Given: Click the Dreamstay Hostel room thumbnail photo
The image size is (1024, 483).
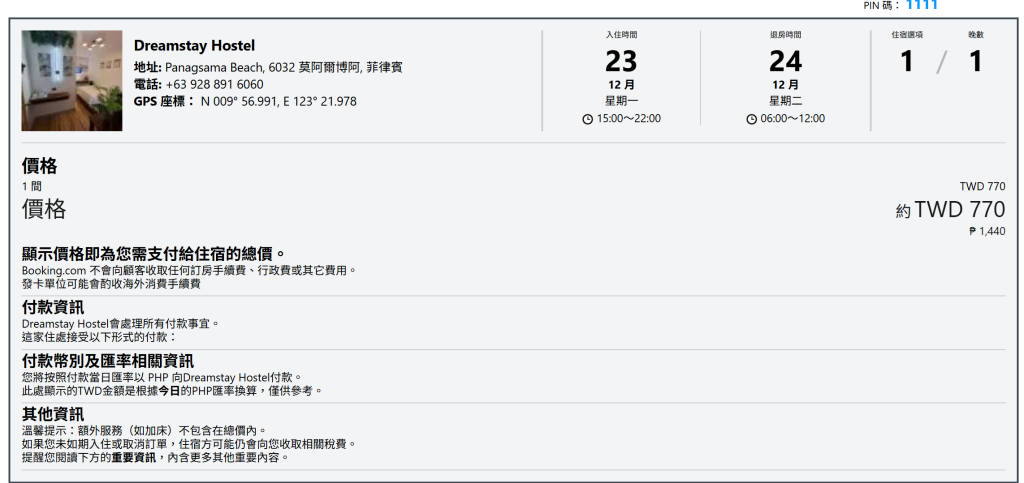Looking at the screenshot, I should [72, 80].
